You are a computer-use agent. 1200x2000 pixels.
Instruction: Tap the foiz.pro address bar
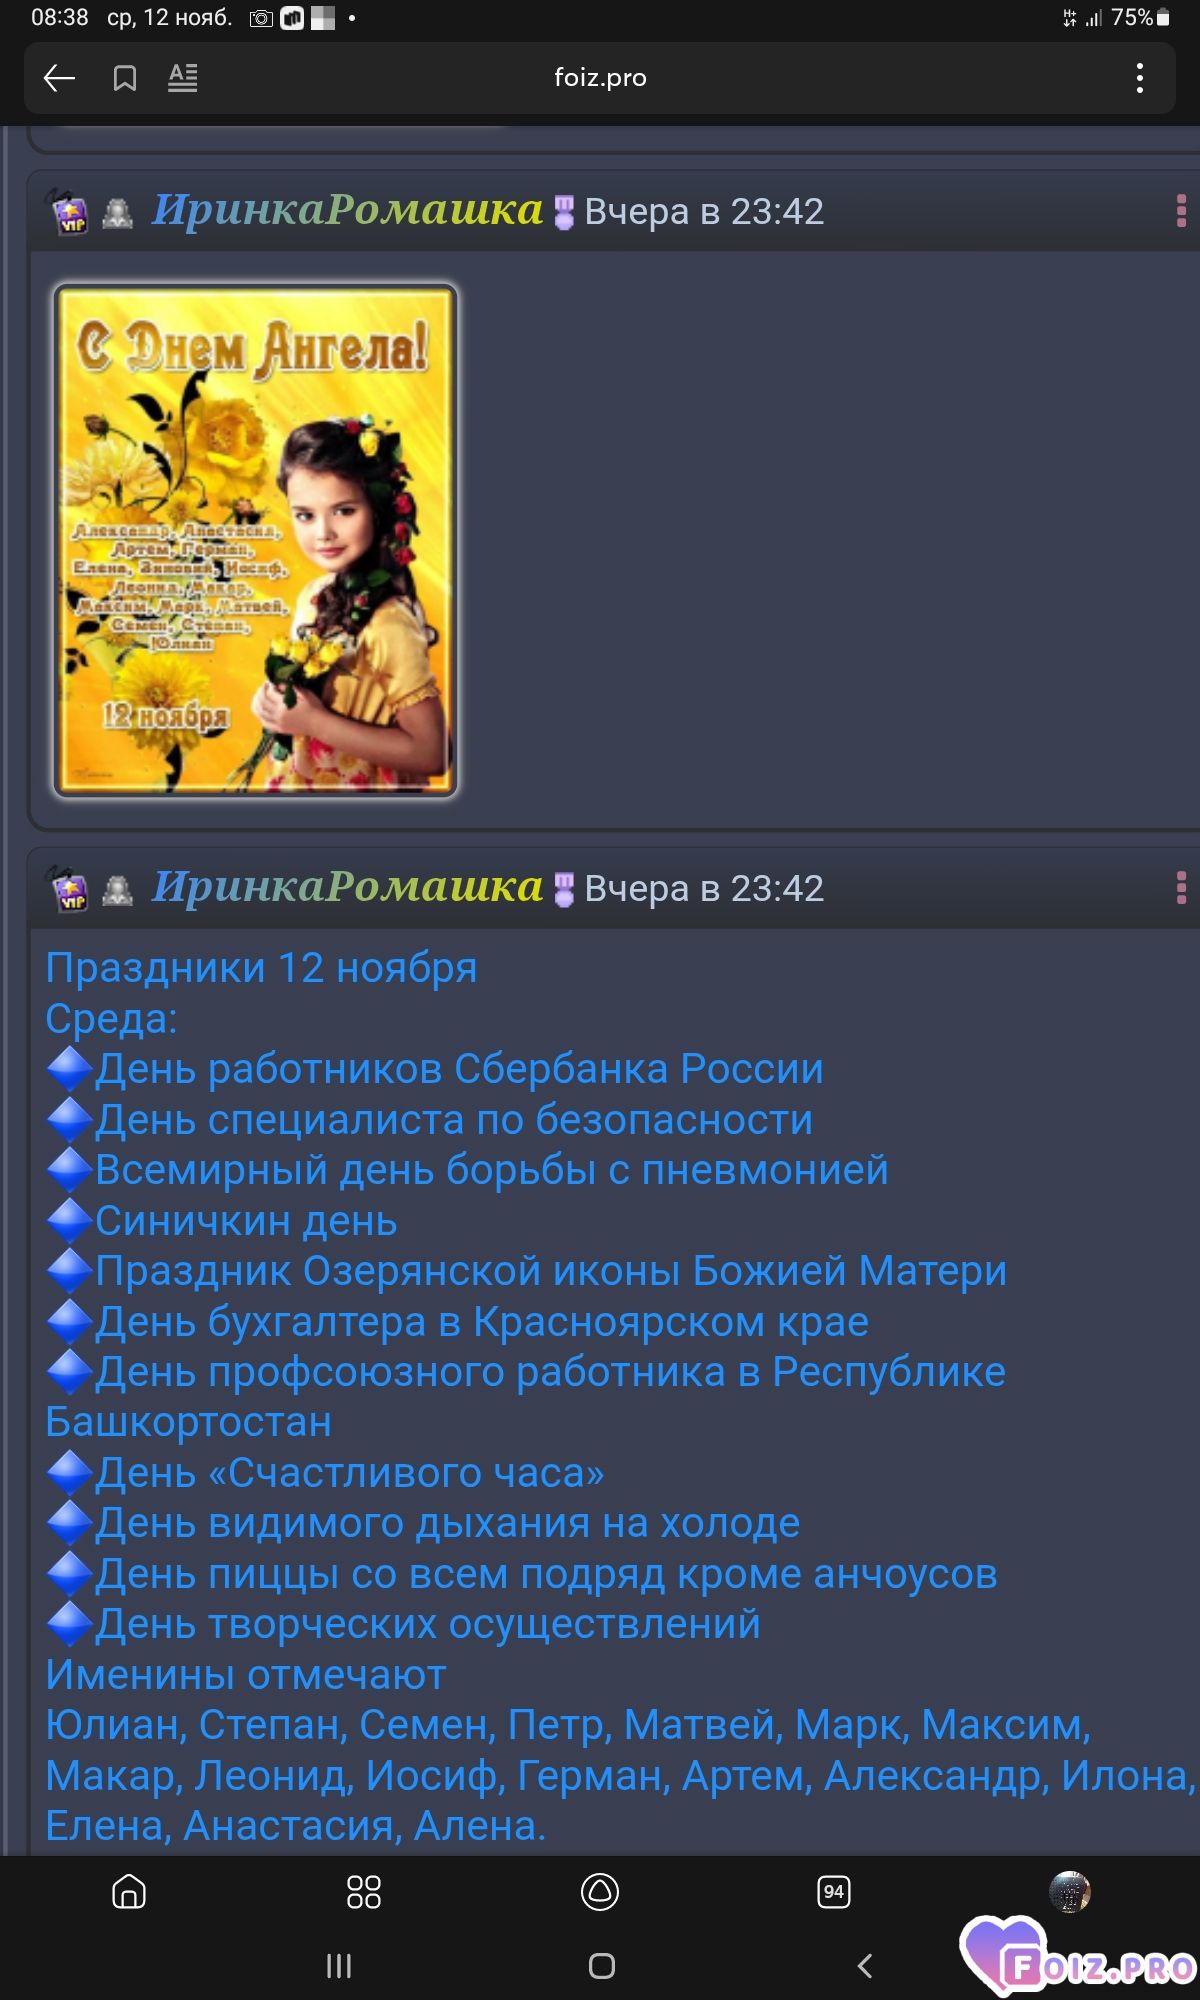(x=600, y=78)
